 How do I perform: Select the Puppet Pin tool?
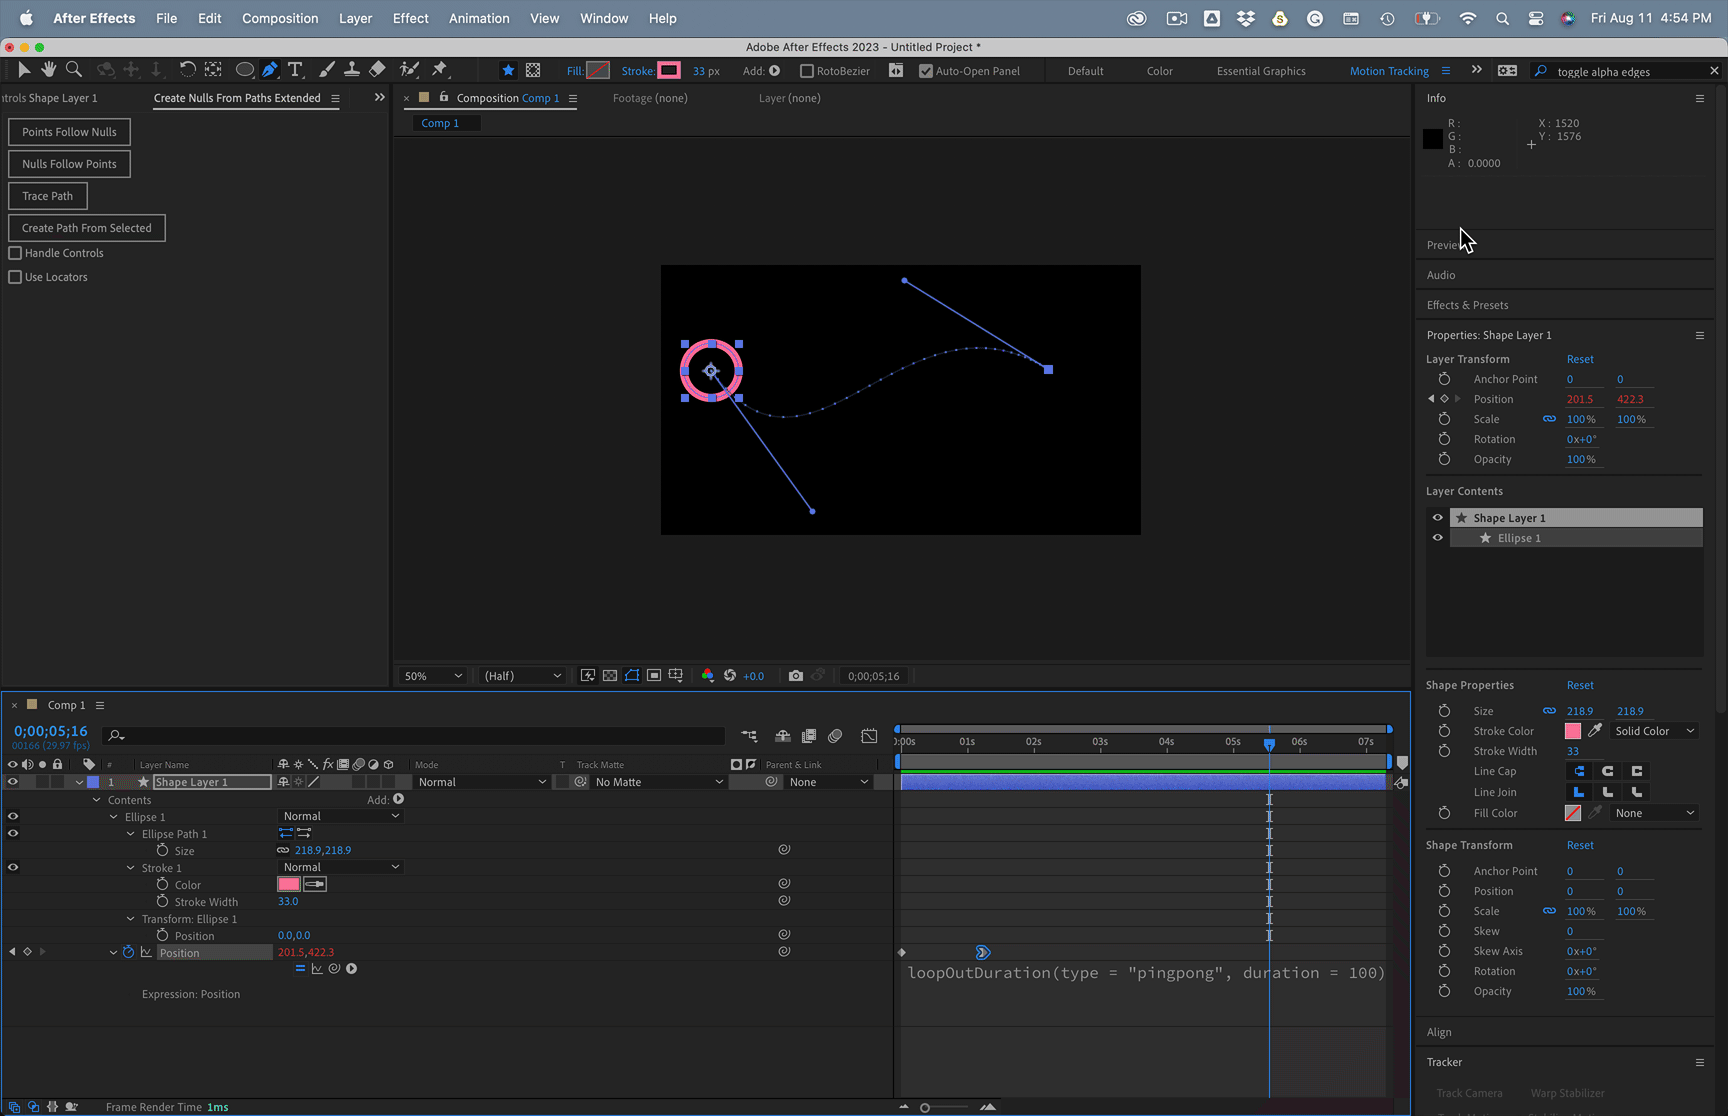440,70
